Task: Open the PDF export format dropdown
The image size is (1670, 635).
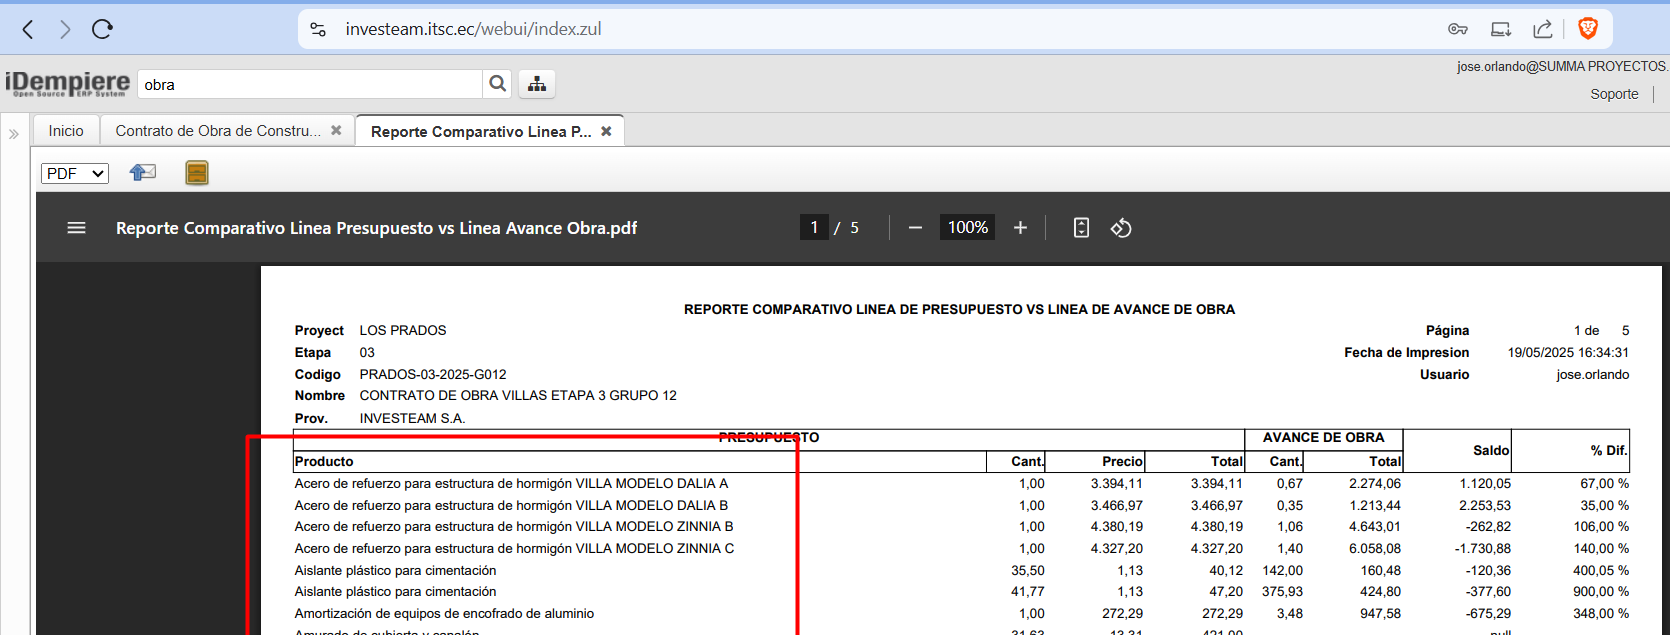Action: (x=75, y=173)
